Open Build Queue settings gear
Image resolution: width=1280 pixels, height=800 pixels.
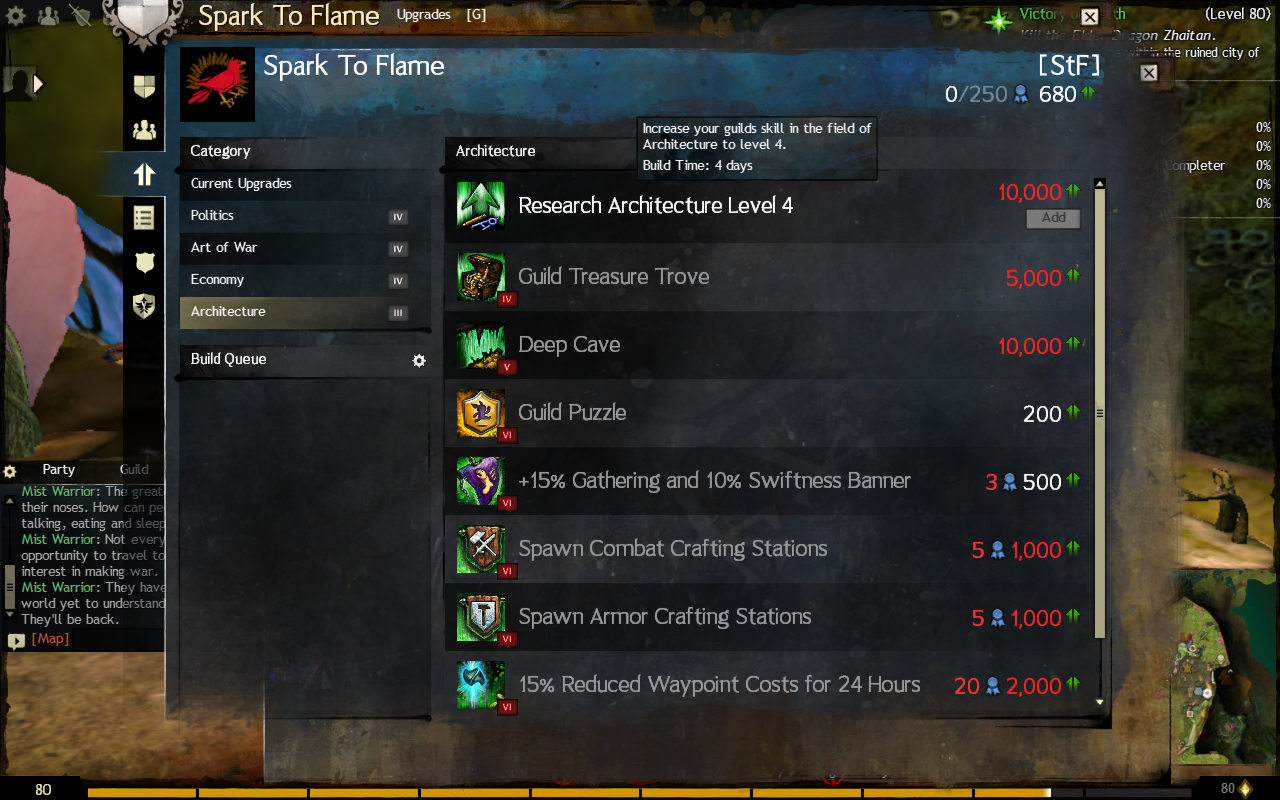pos(419,360)
